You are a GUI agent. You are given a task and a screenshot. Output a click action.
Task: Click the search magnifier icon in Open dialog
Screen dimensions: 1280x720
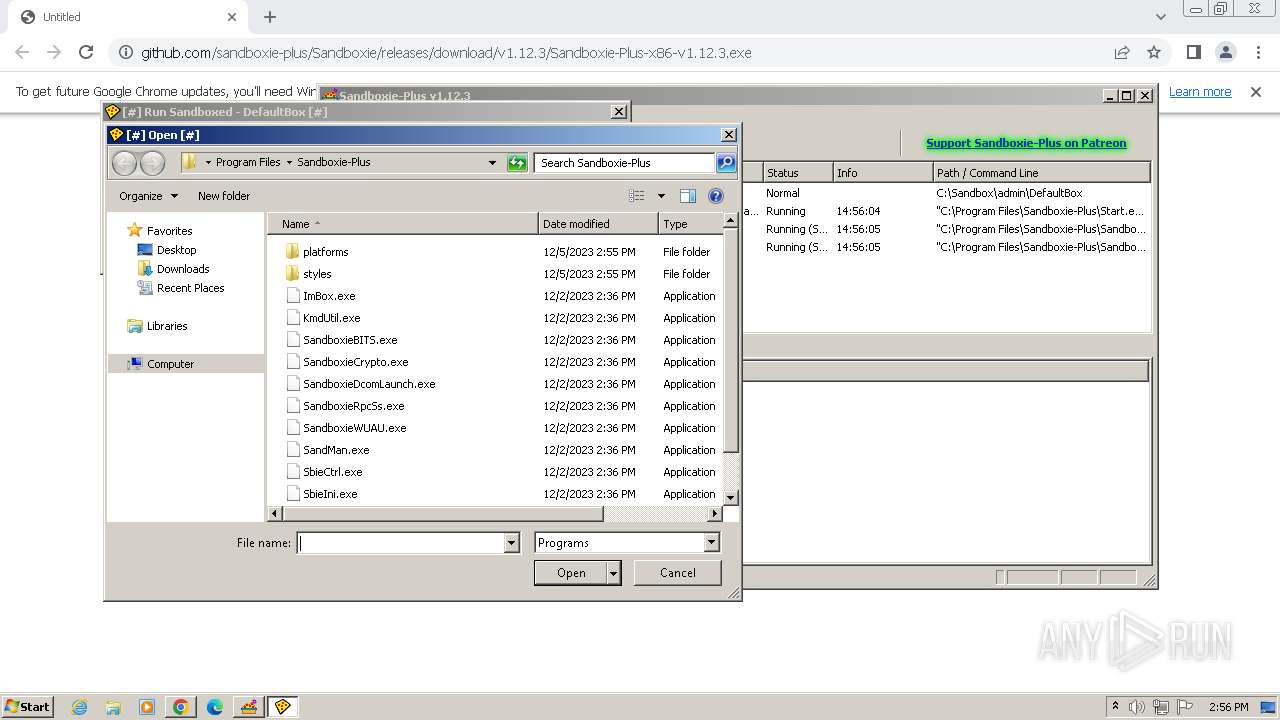(x=726, y=163)
